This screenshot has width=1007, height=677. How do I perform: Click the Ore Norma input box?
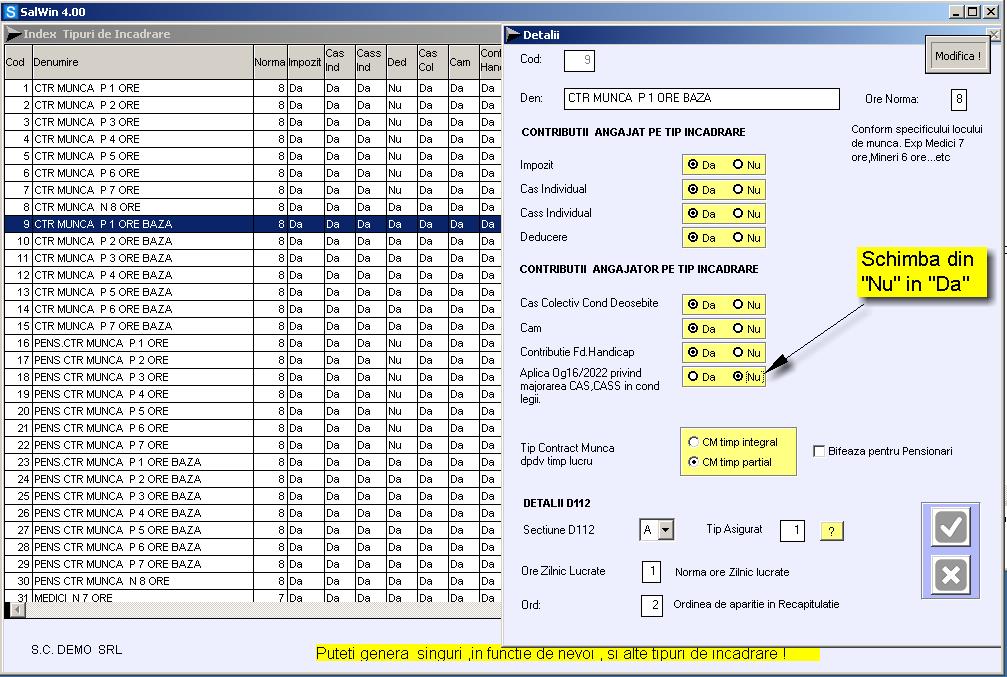[x=959, y=99]
